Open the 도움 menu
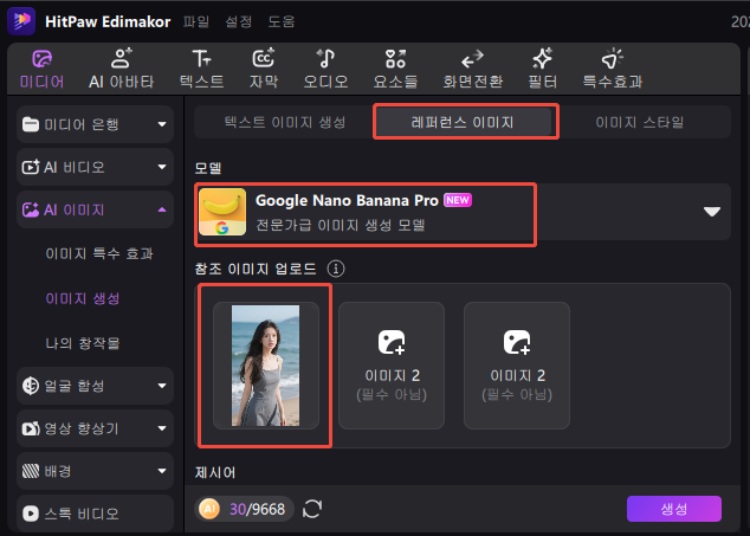The width and height of the screenshot is (750, 536). pos(281,22)
